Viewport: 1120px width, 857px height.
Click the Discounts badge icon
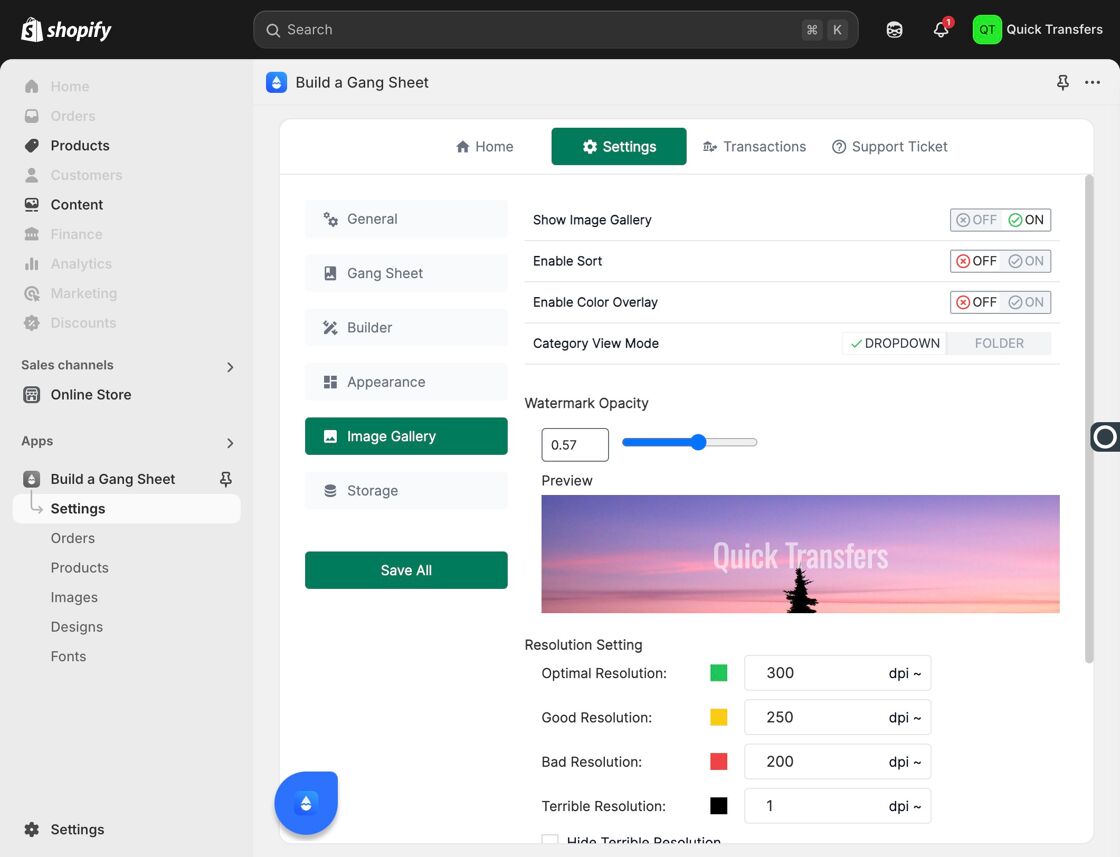[x=31, y=323]
